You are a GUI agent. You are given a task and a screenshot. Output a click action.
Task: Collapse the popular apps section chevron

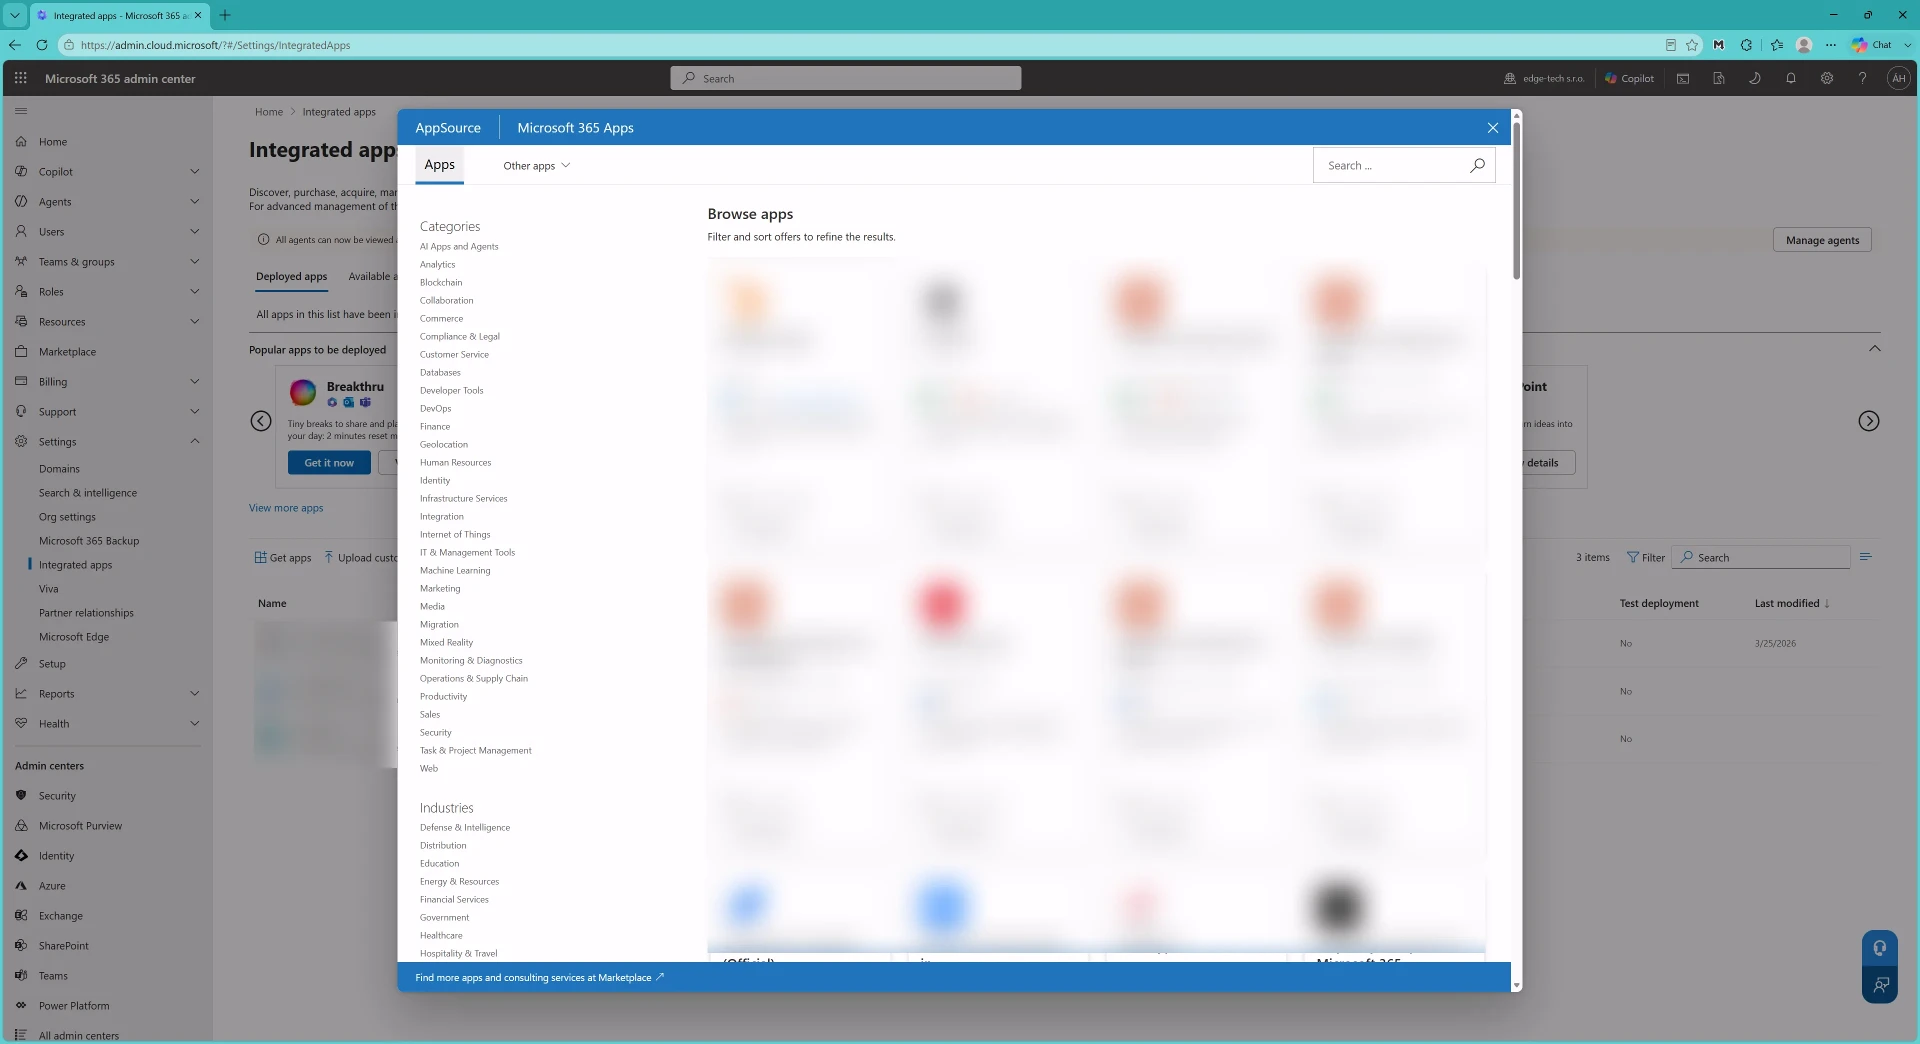point(1875,349)
